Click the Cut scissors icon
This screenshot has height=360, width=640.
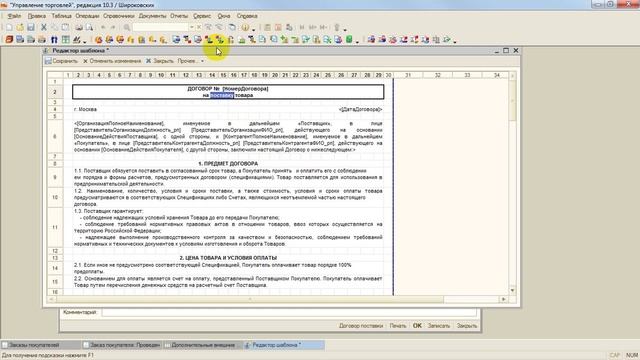point(43,27)
